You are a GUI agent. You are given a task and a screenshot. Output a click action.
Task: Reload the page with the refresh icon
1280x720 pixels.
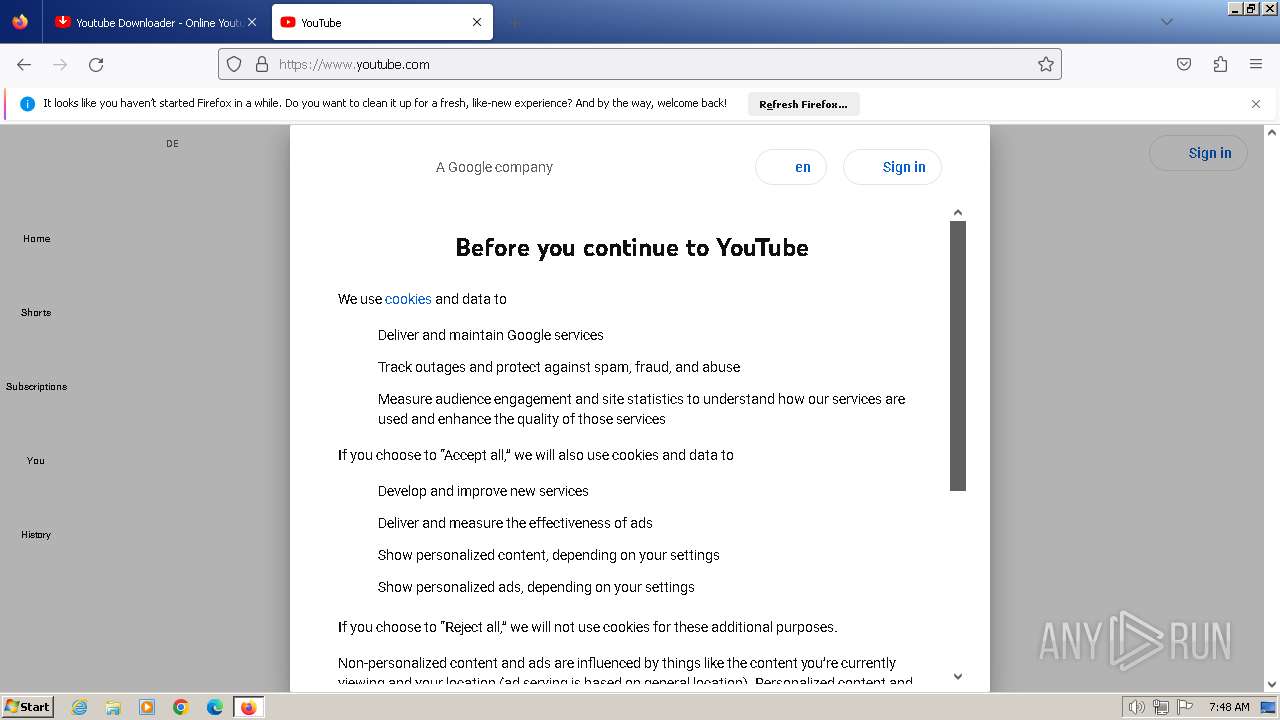pyautogui.click(x=96, y=64)
